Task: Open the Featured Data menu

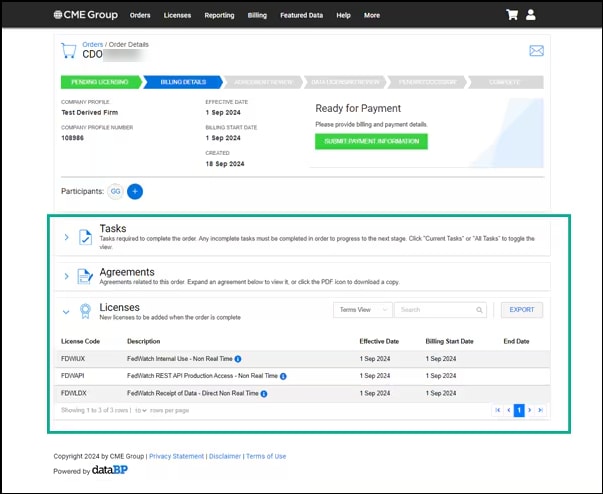Action: click(x=301, y=15)
